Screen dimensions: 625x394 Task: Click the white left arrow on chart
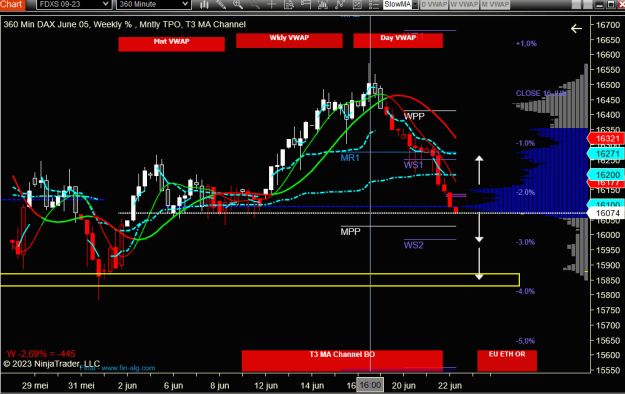tap(576, 28)
